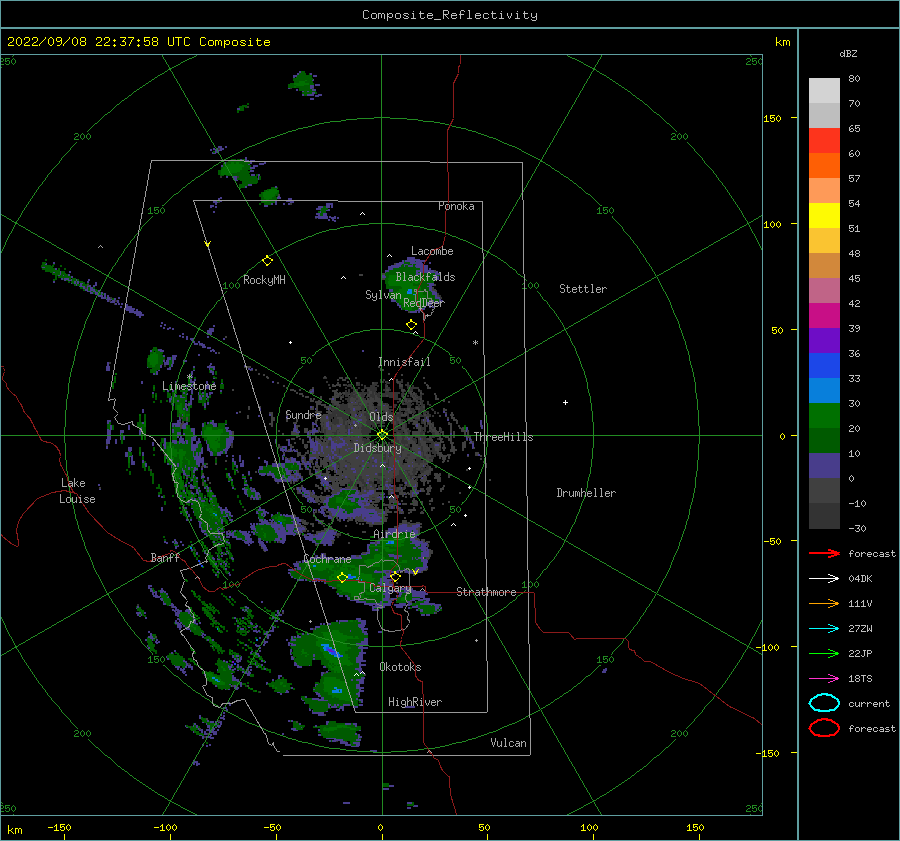The height and width of the screenshot is (841, 900).
Task: Click the Stettler city label
Action: point(583,289)
